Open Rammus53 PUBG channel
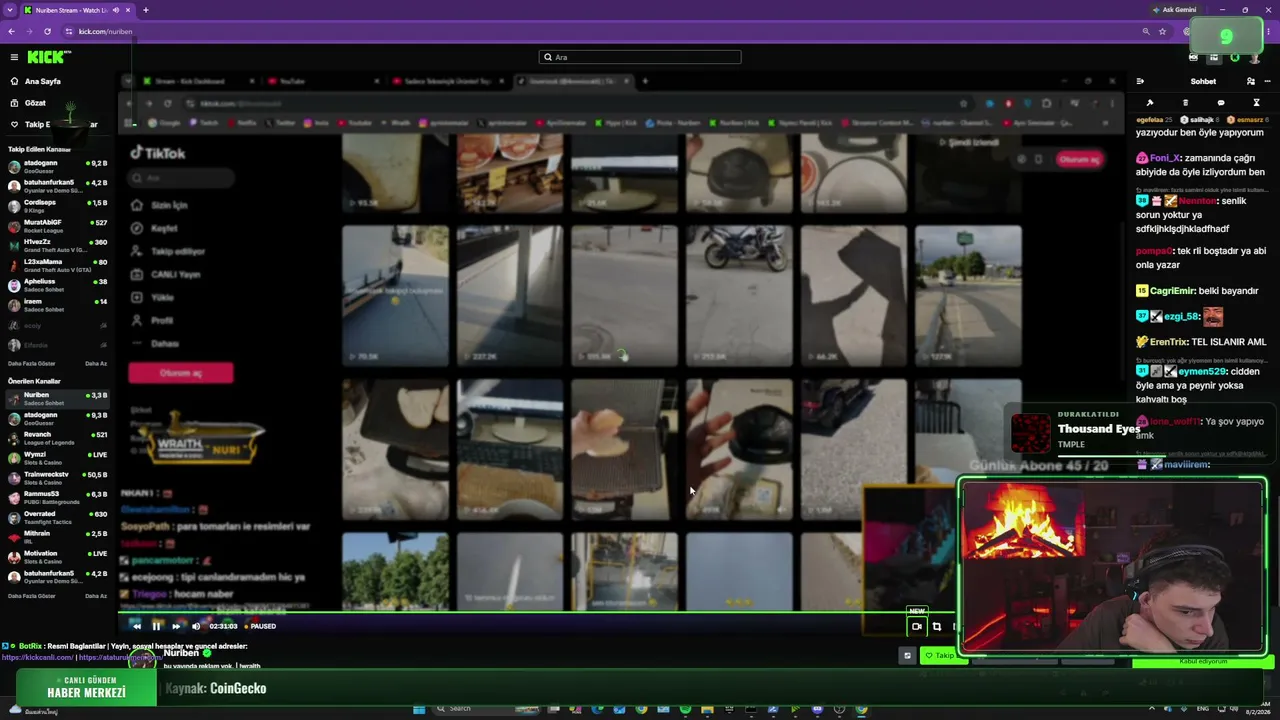This screenshot has height=720, width=1280. (57, 497)
